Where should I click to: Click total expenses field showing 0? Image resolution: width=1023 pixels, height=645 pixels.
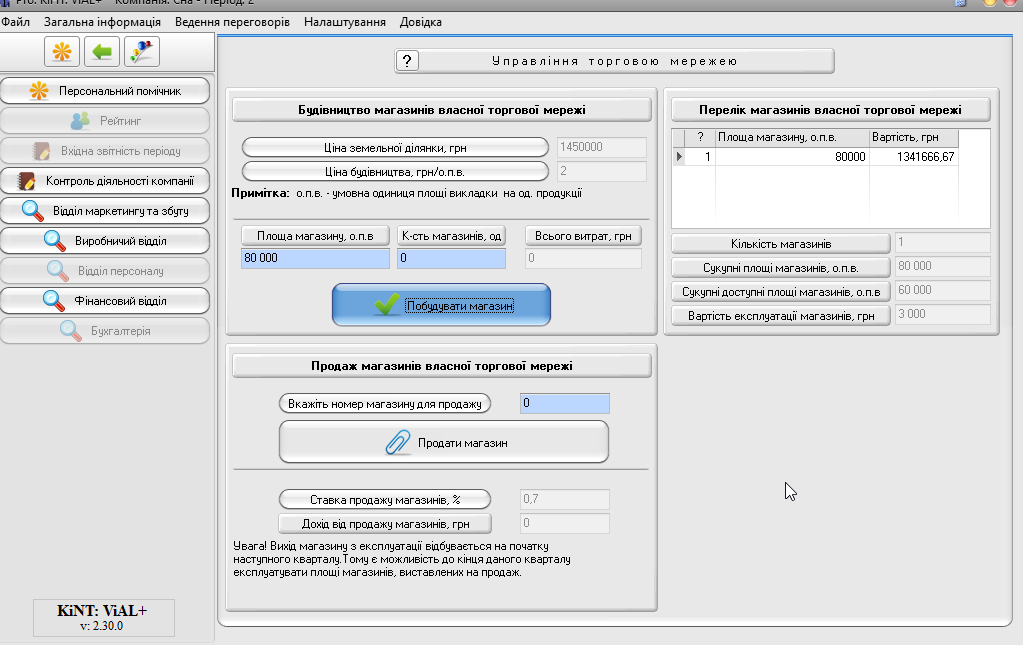tap(583, 258)
